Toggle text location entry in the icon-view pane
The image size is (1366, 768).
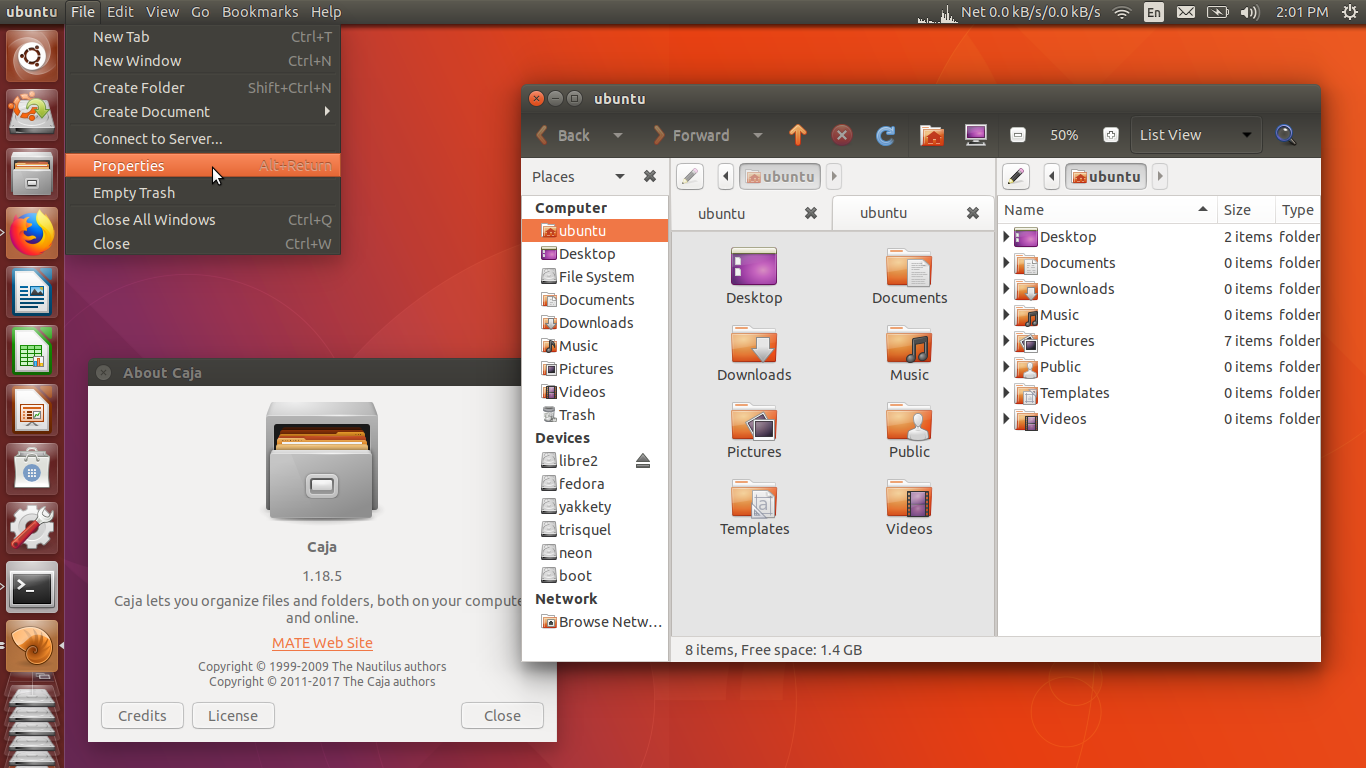pyautogui.click(x=690, y=177)
